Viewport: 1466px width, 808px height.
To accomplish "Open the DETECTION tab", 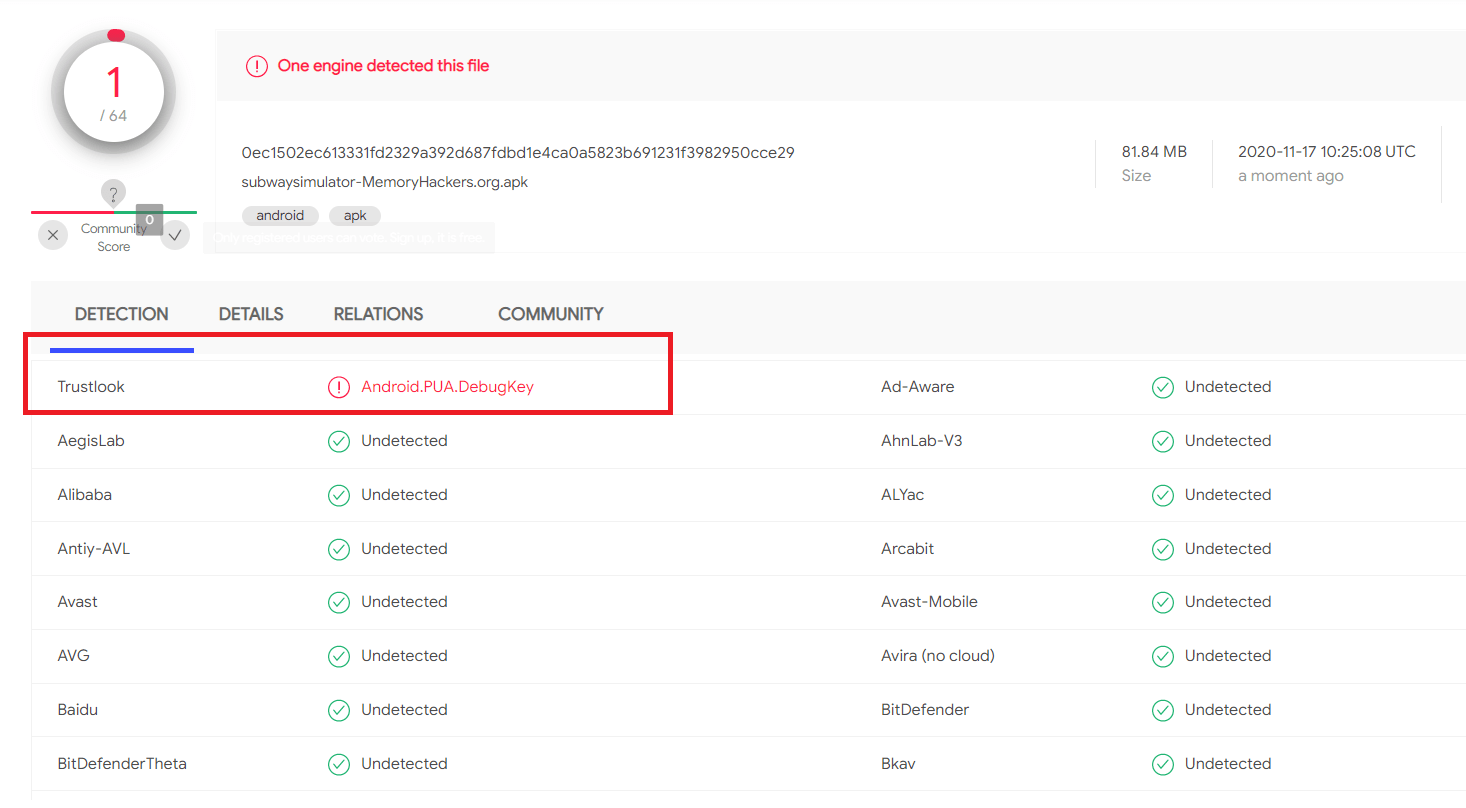I will 121,314.
